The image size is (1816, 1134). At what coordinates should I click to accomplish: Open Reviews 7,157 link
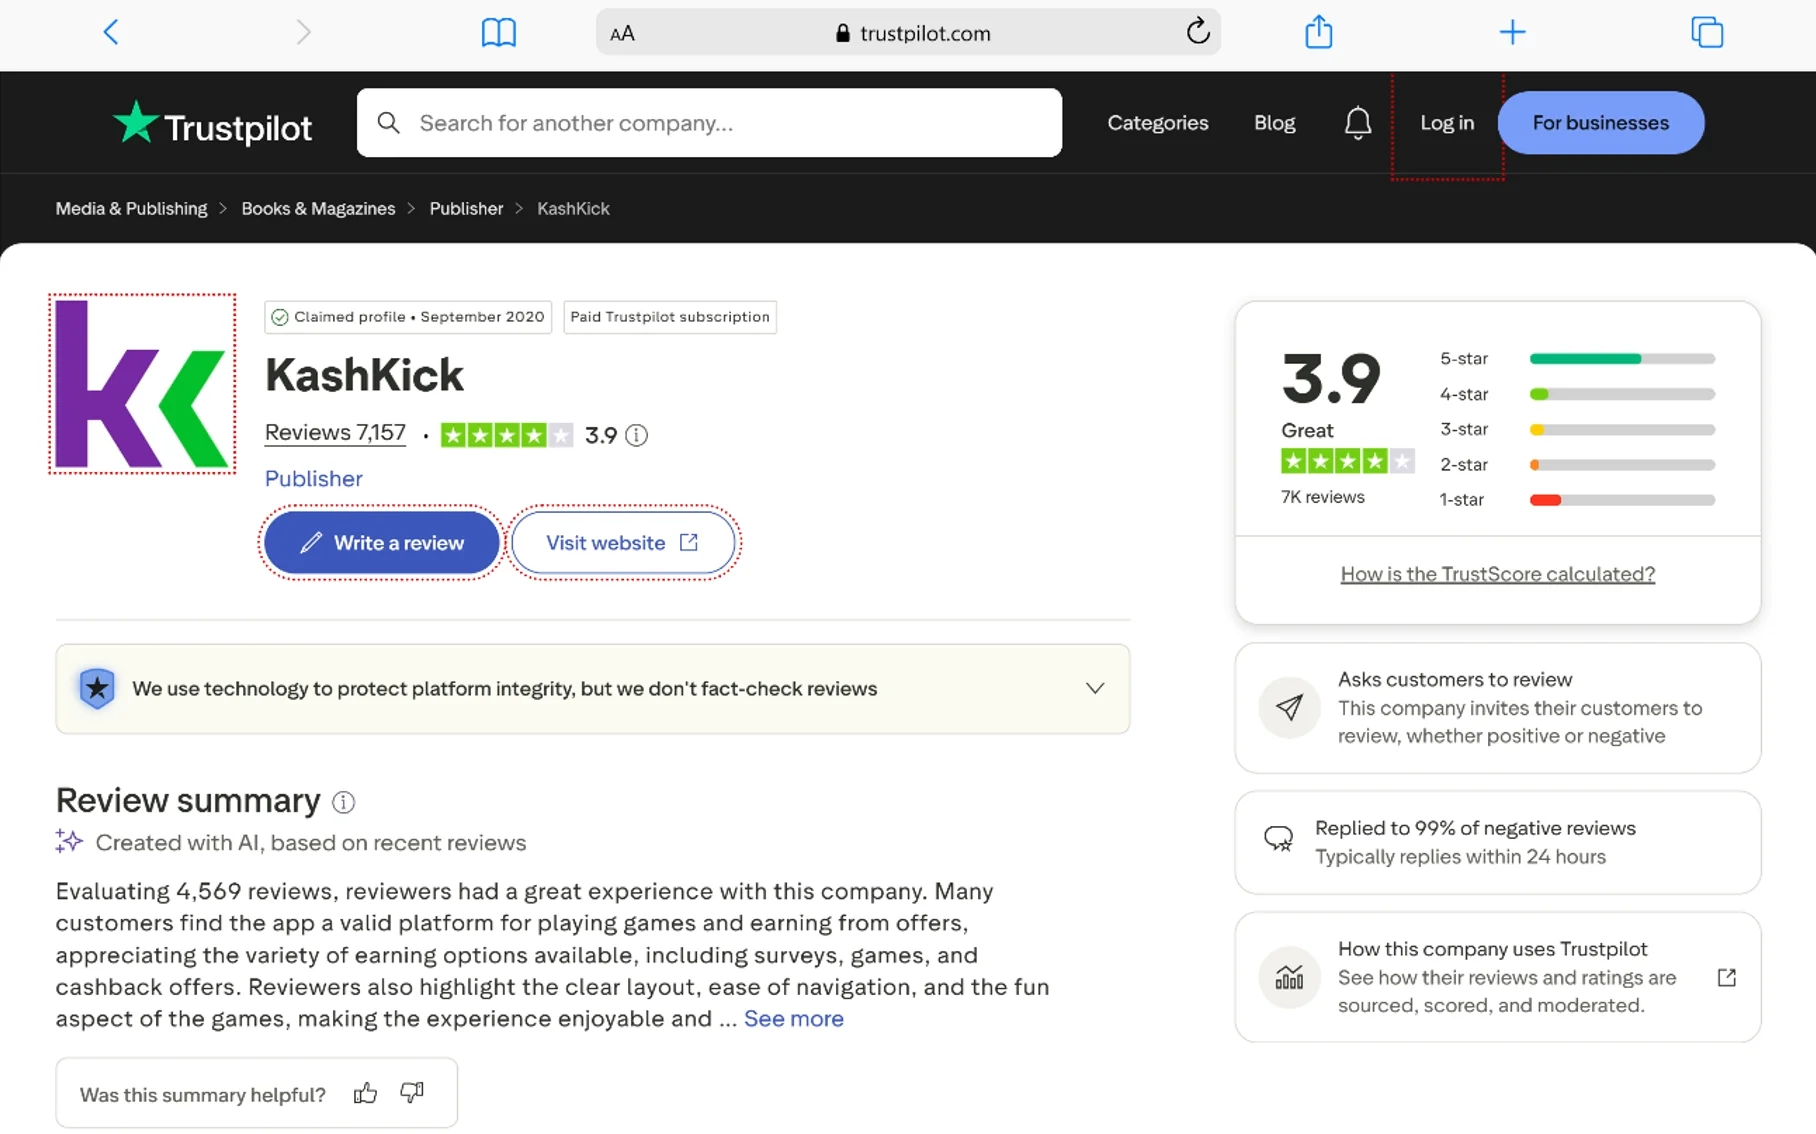tap(335, 432)
